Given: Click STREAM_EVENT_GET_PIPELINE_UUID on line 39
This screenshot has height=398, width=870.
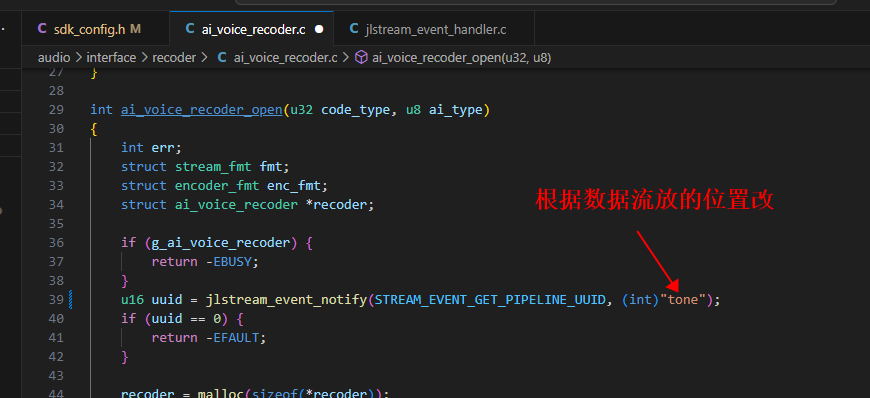Looking at the screenshot, I should click(x=489, y=300).
